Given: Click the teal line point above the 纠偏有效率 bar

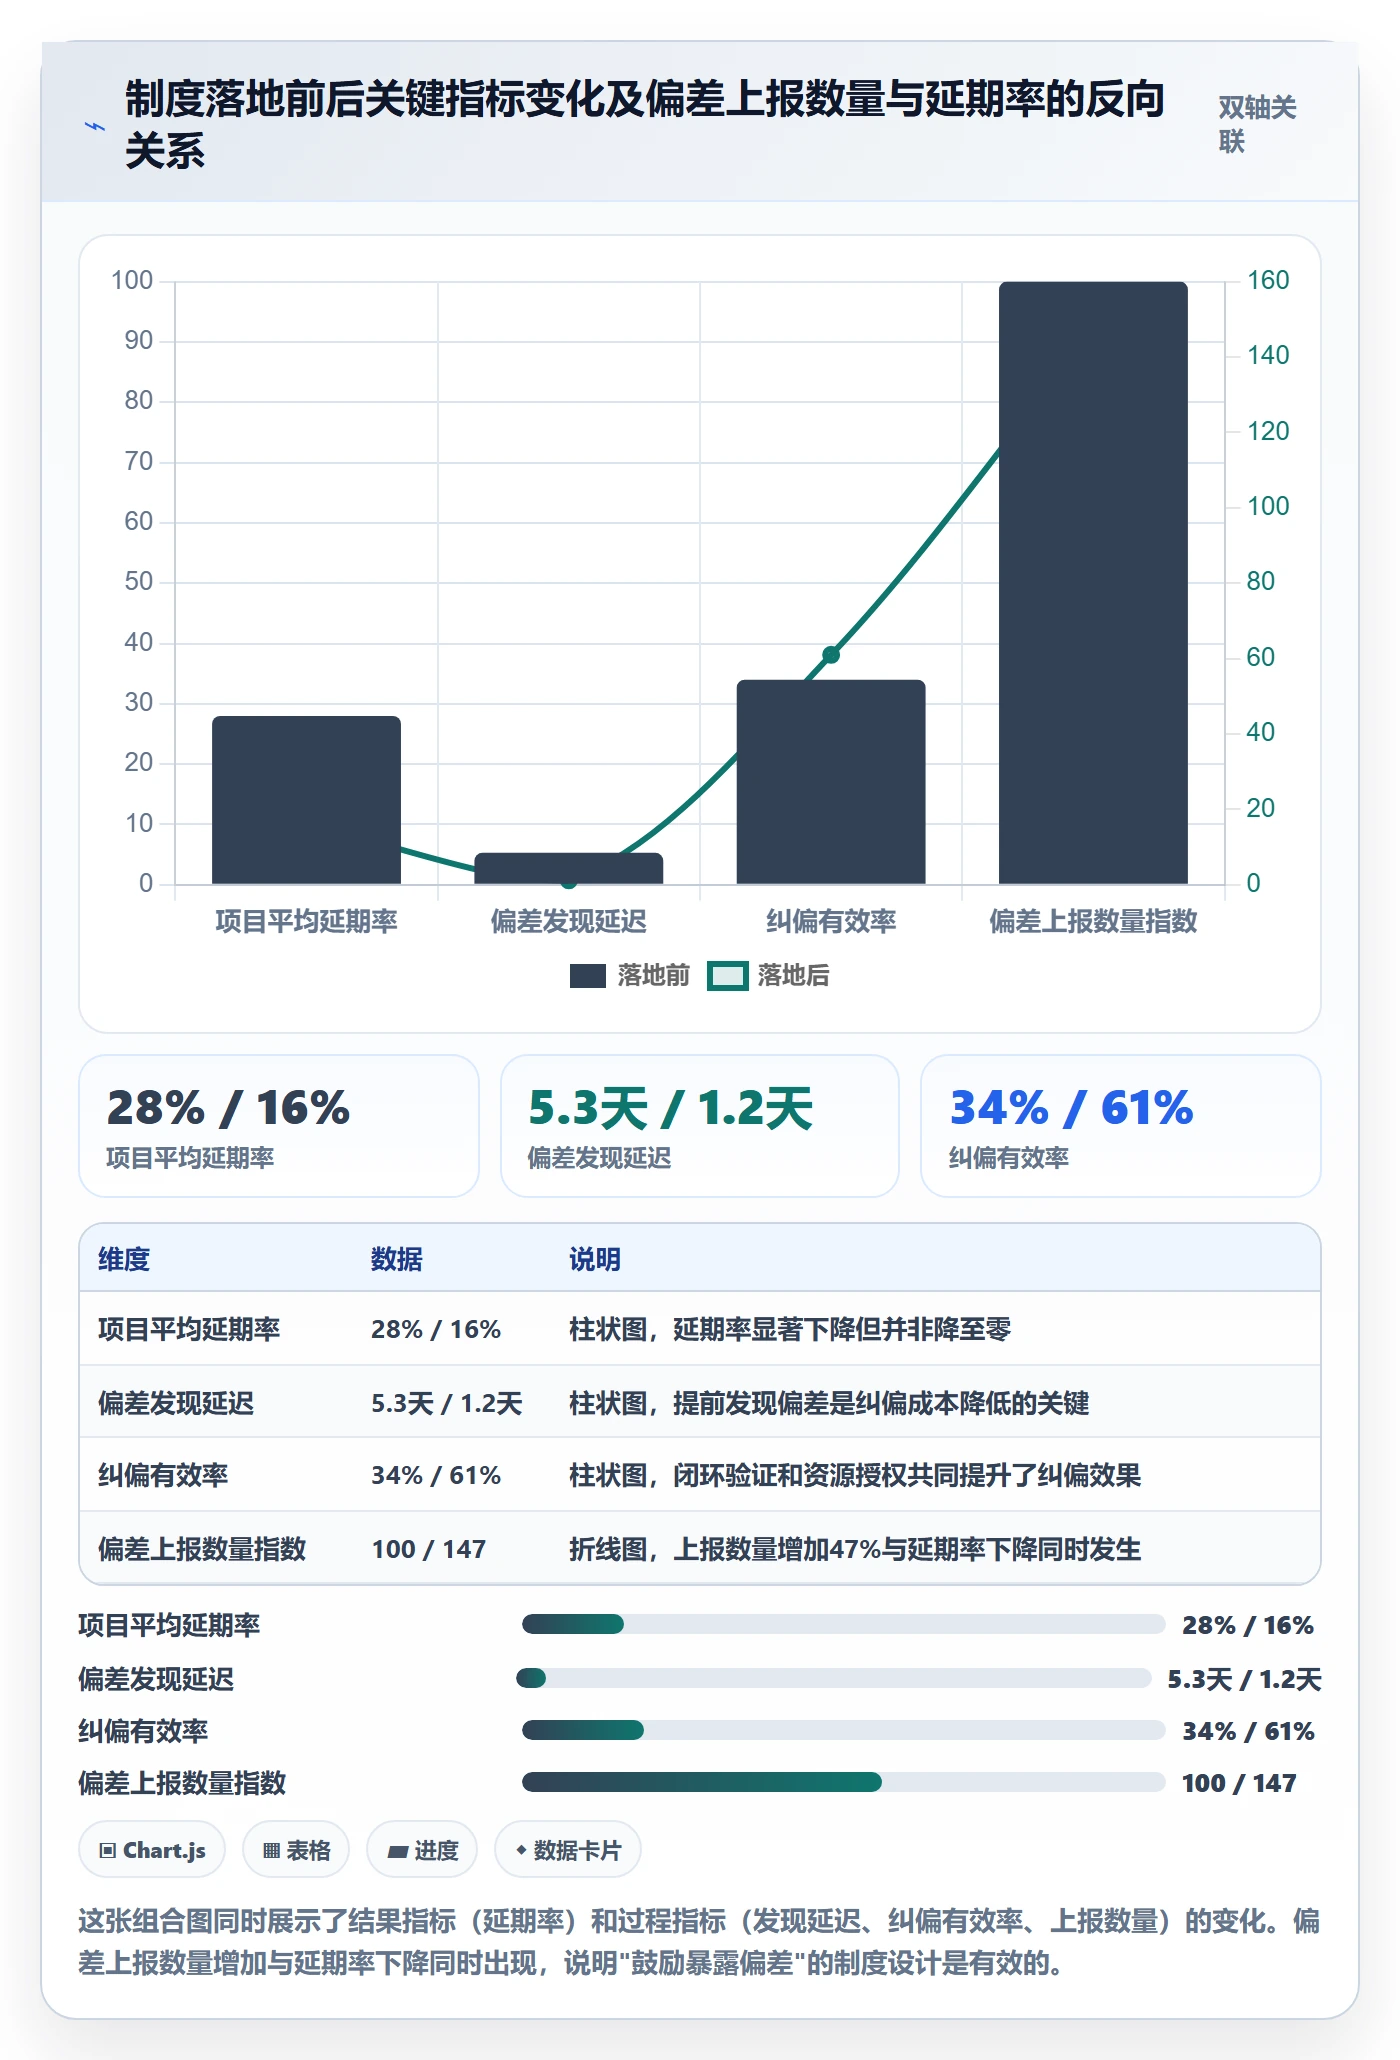Looking at the screenshot, I should [x=831, y=655].
